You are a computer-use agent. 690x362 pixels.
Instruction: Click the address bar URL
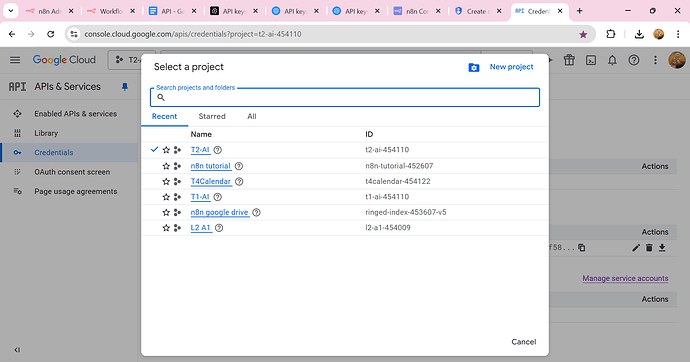tap(193, 34)
